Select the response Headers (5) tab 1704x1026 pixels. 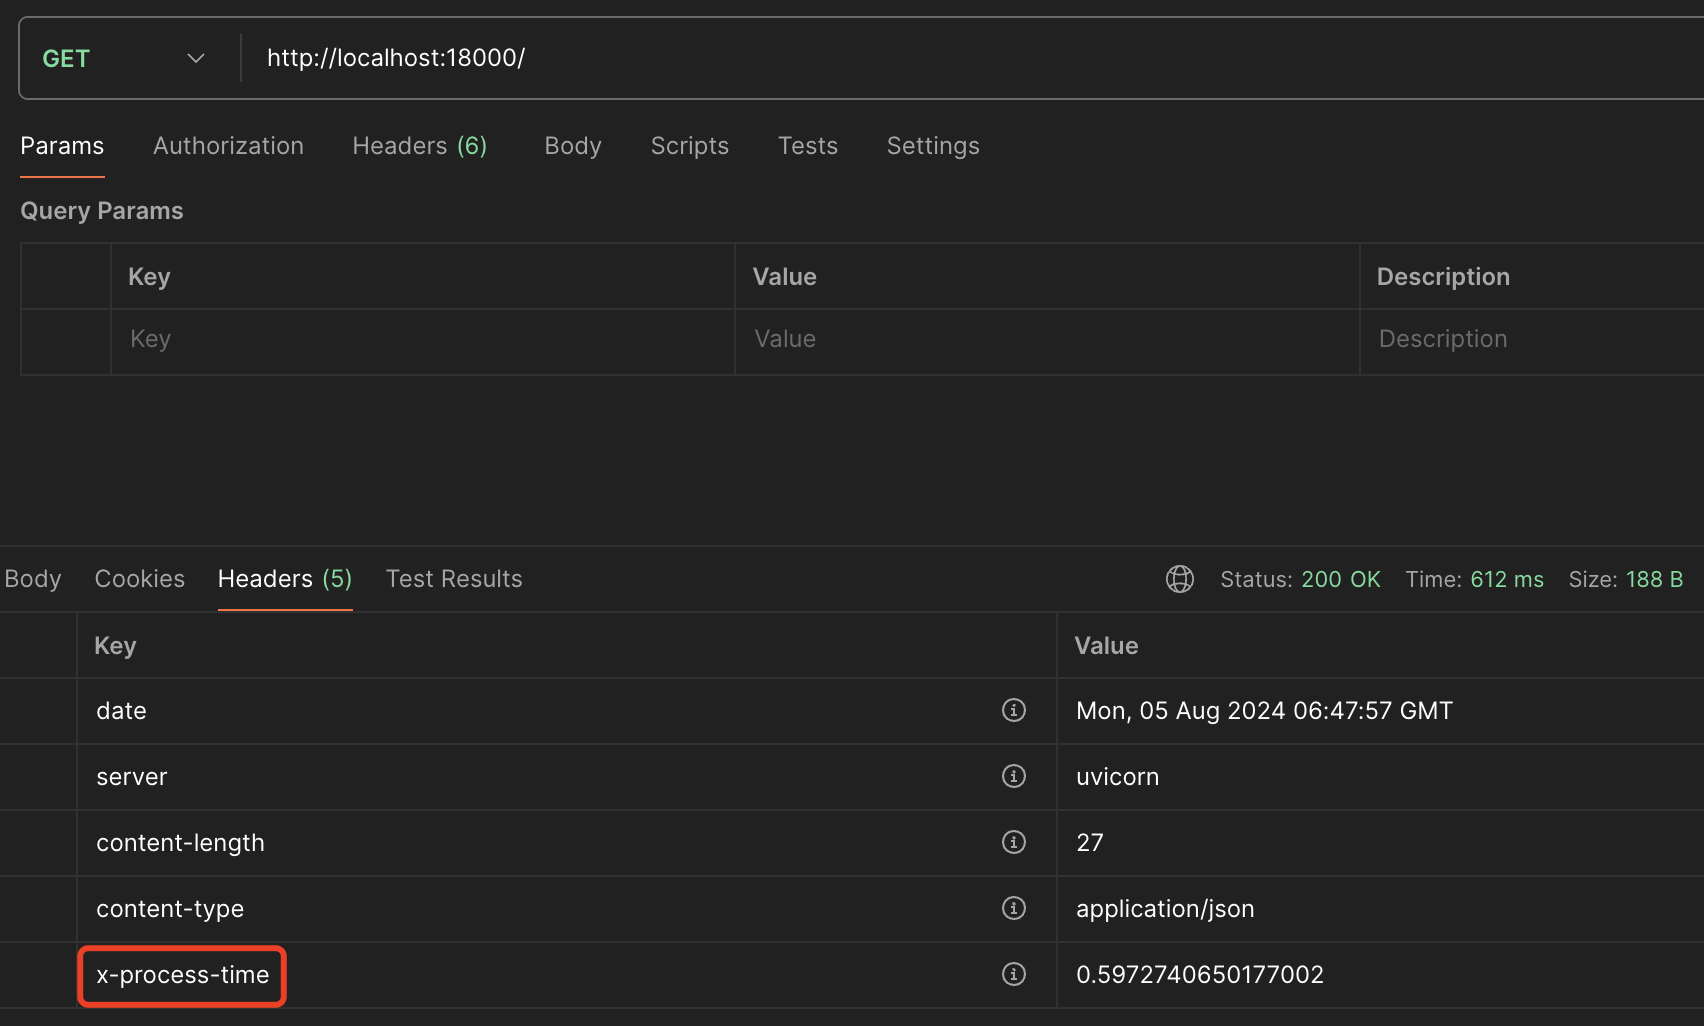coord(285,579)
